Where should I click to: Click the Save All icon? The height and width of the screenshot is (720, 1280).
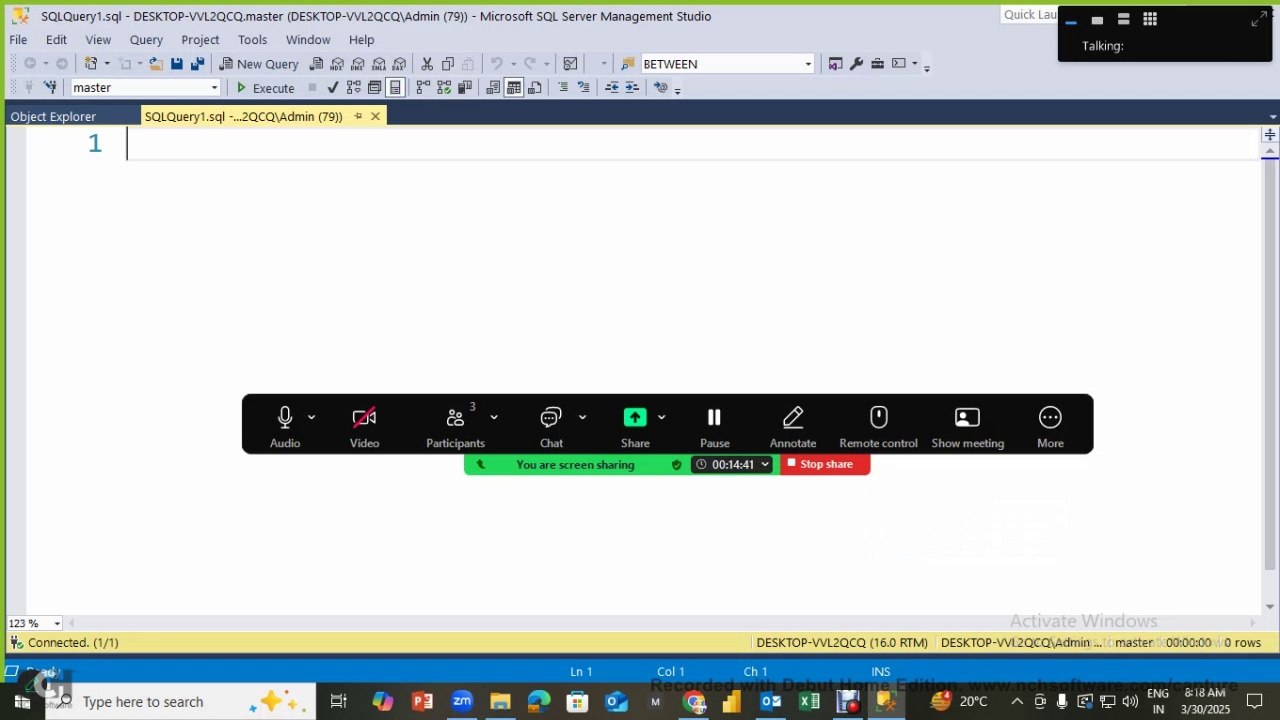click(x=197, y=64)
